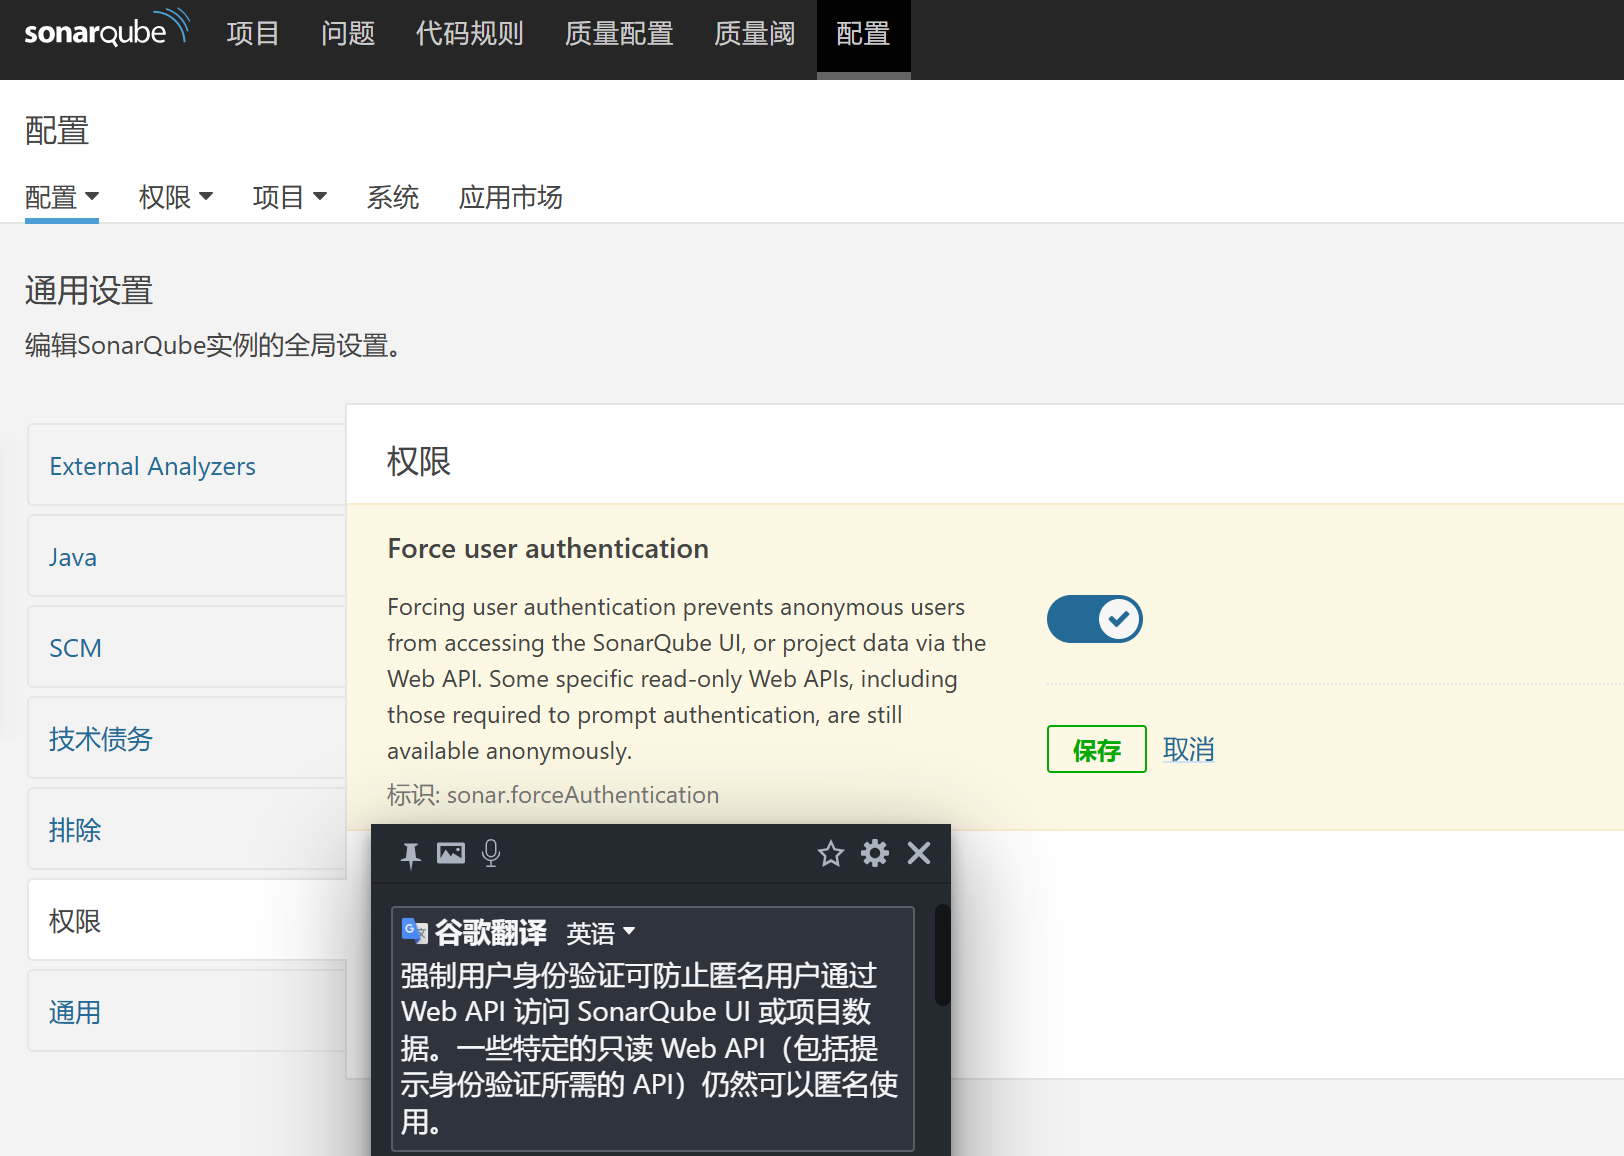Image resolution: width=1624 pixels, height=1156 pixels.
Task: Click the Google Translate icon
Action: click(x=414, y=931)
